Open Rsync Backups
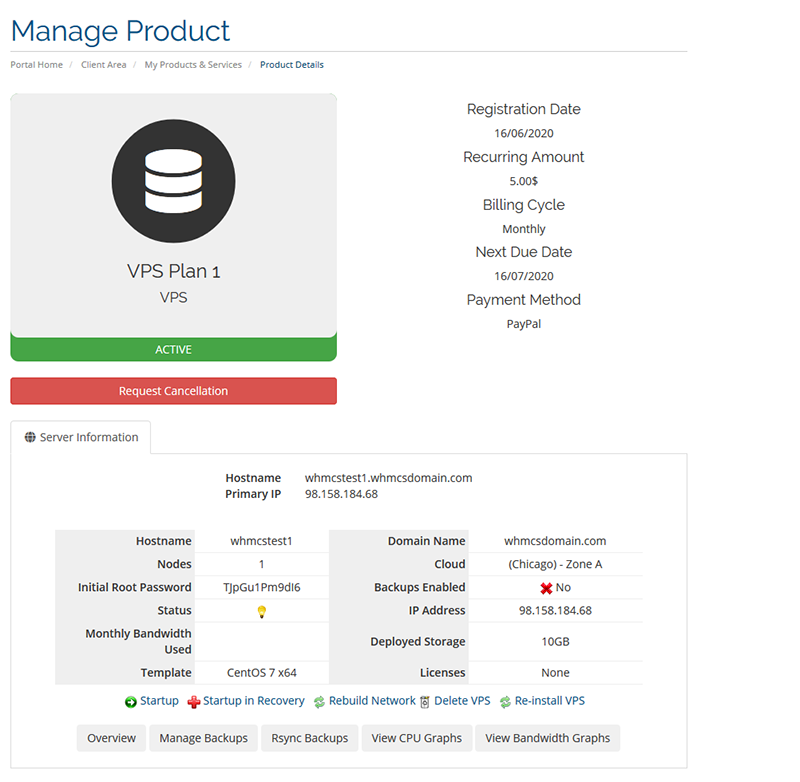Screen dimensions: 800x782 coord(310,738)
